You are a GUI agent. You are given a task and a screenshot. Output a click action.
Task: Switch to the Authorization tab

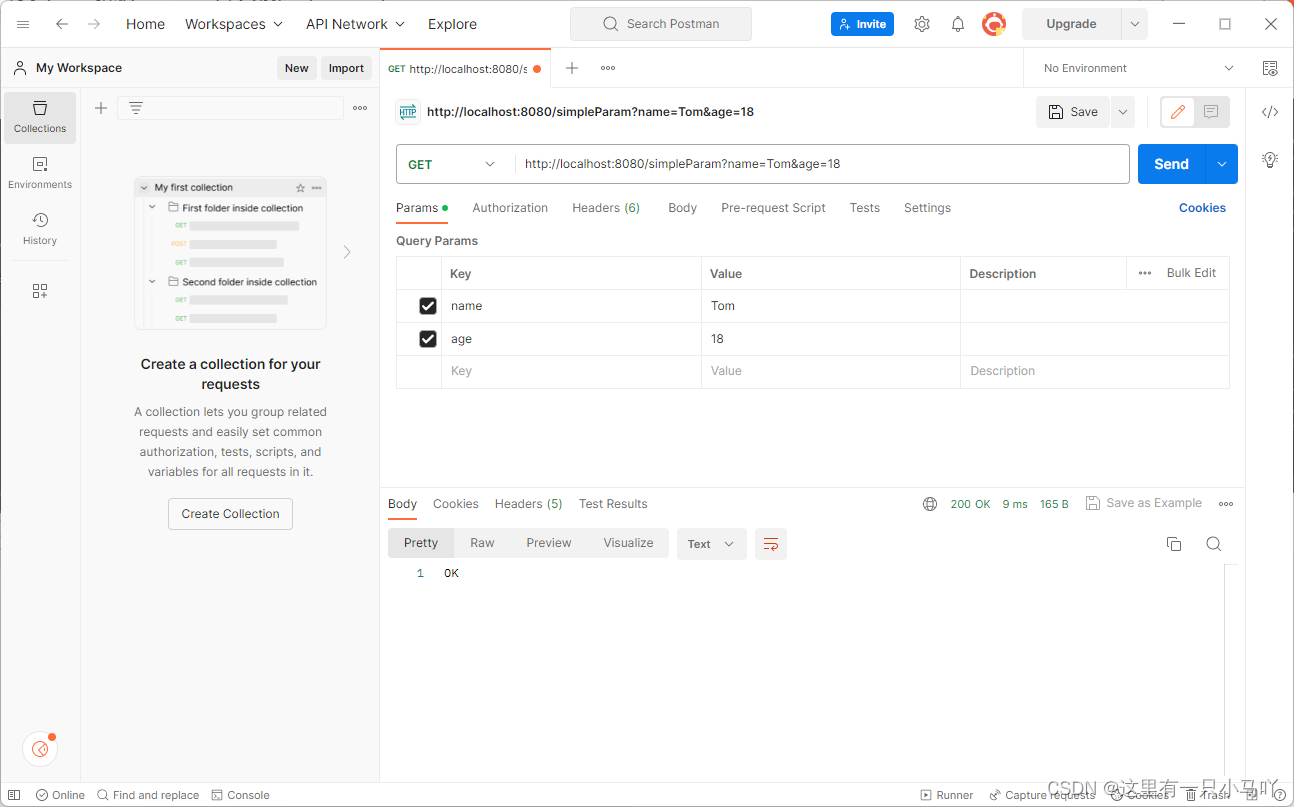click(510, 208)
